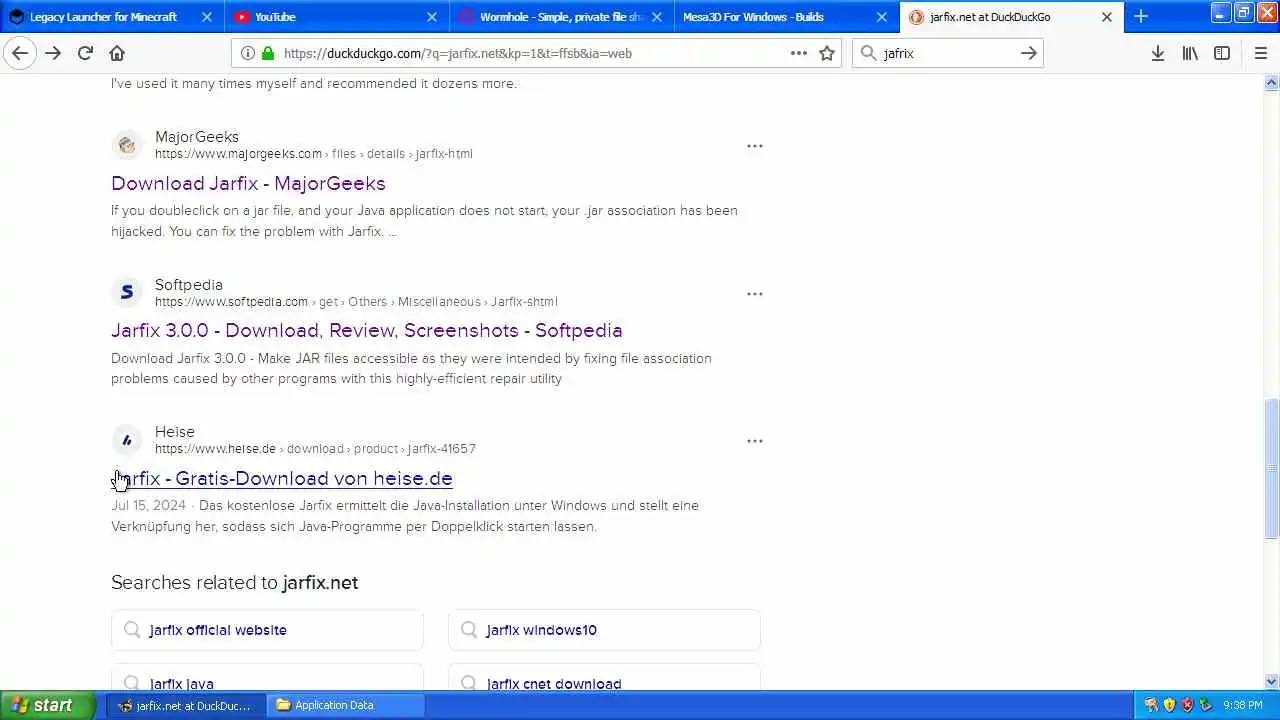Image resolution: width=1280 pixels, height=720 pixels.
Task: Click the MajorGeeks site favicon
Action: [127, 145]
